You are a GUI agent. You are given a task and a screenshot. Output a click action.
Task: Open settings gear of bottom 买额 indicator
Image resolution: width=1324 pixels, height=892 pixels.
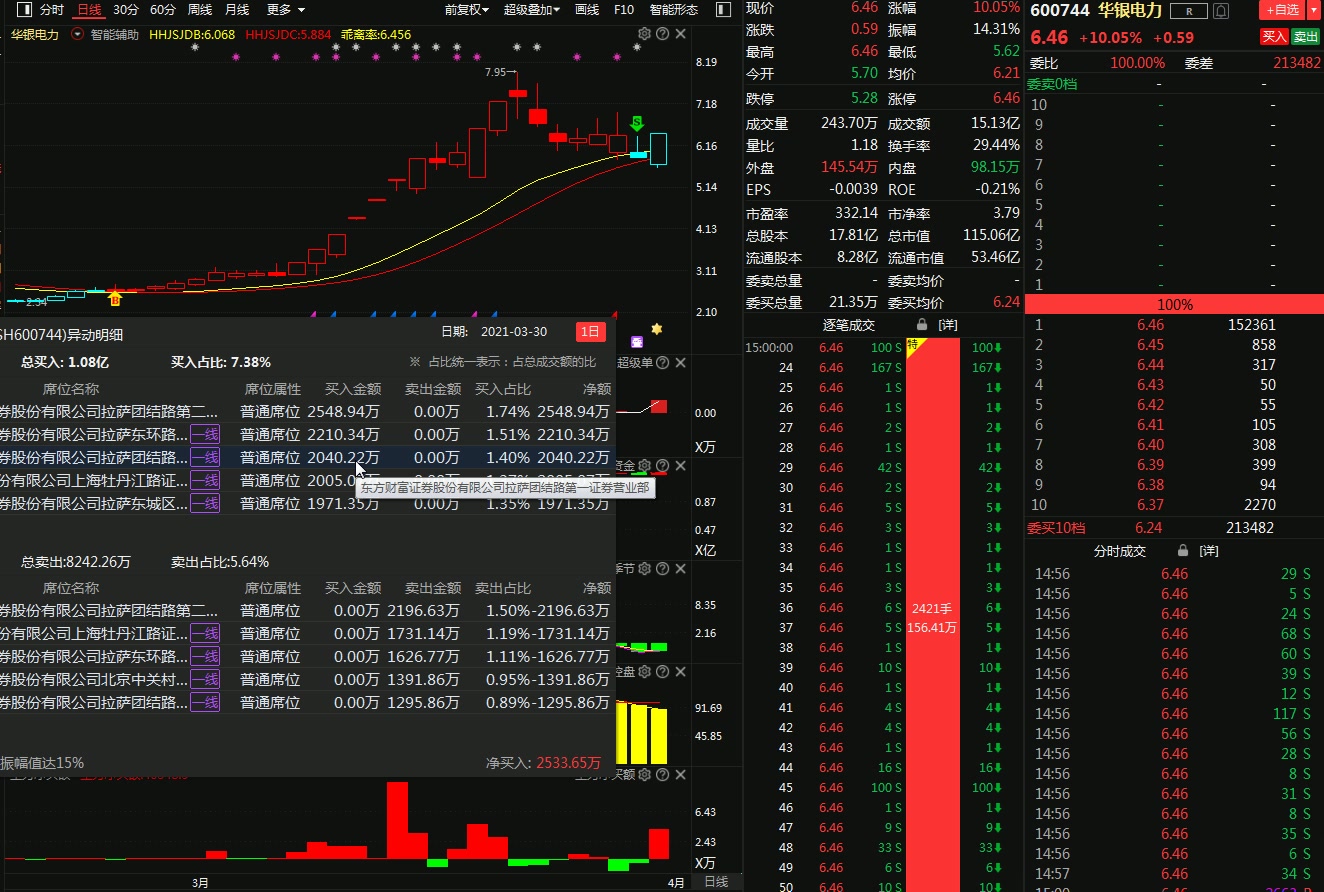tap(644, 774)
